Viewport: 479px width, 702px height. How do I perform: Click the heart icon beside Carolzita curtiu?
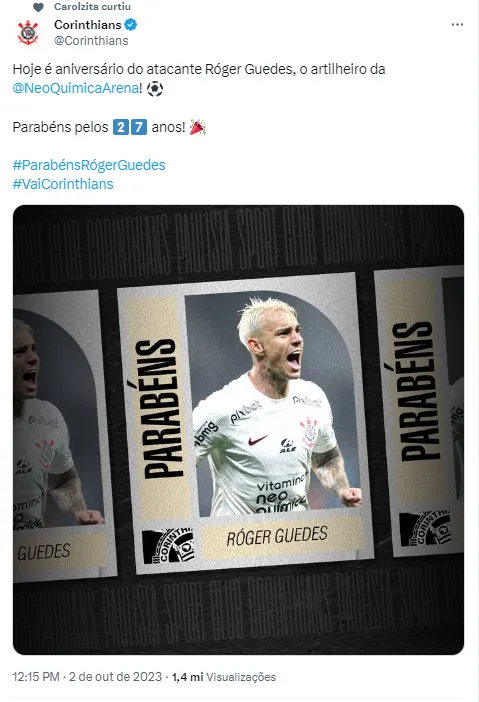[38, 7]
